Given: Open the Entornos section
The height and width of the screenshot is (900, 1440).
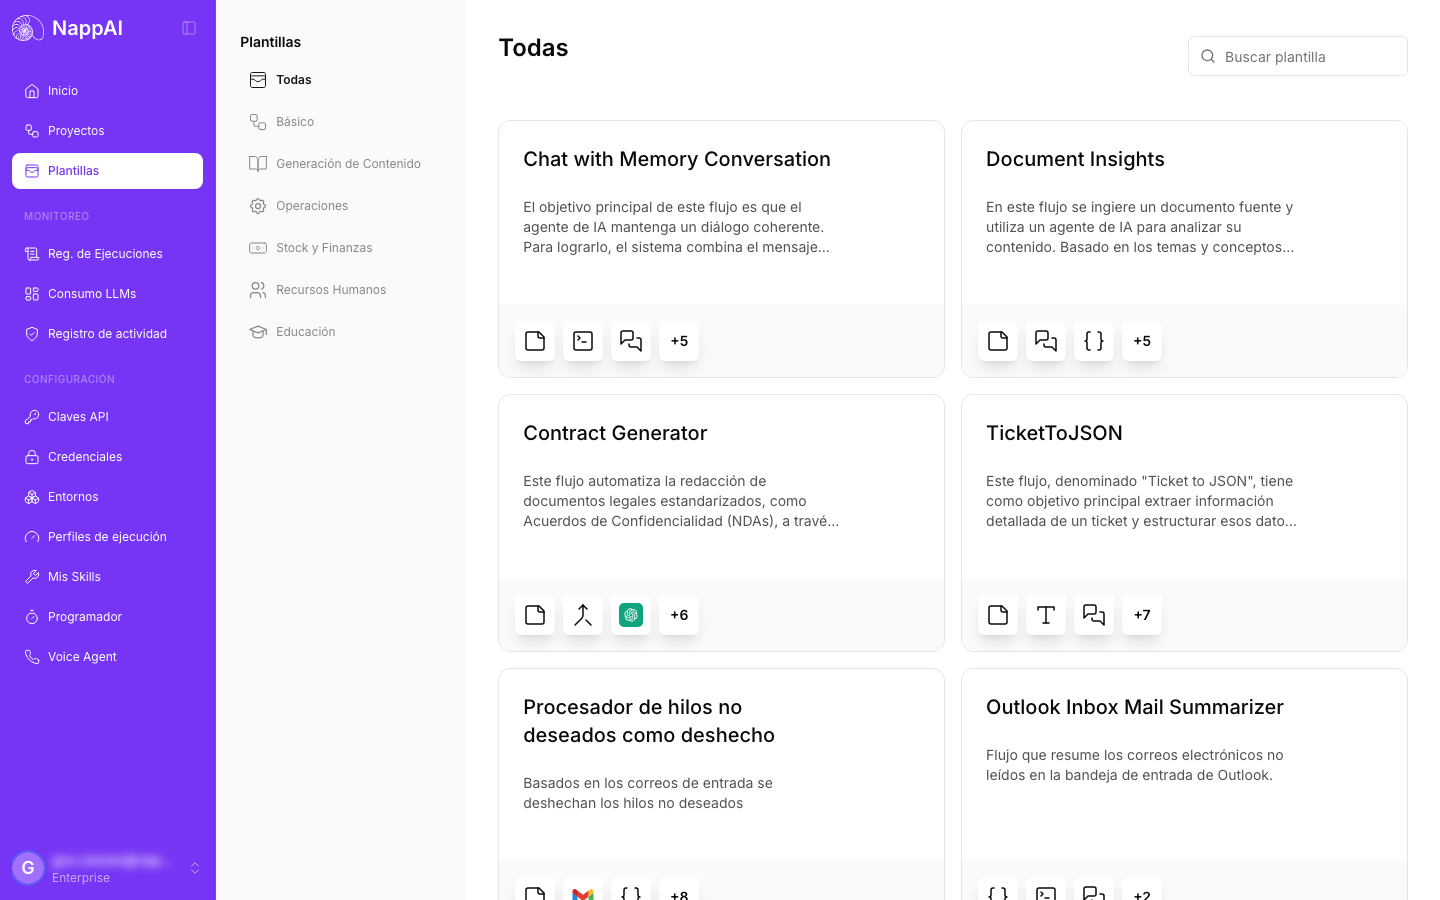Looking at the screenshot, I should coord(108,497).
